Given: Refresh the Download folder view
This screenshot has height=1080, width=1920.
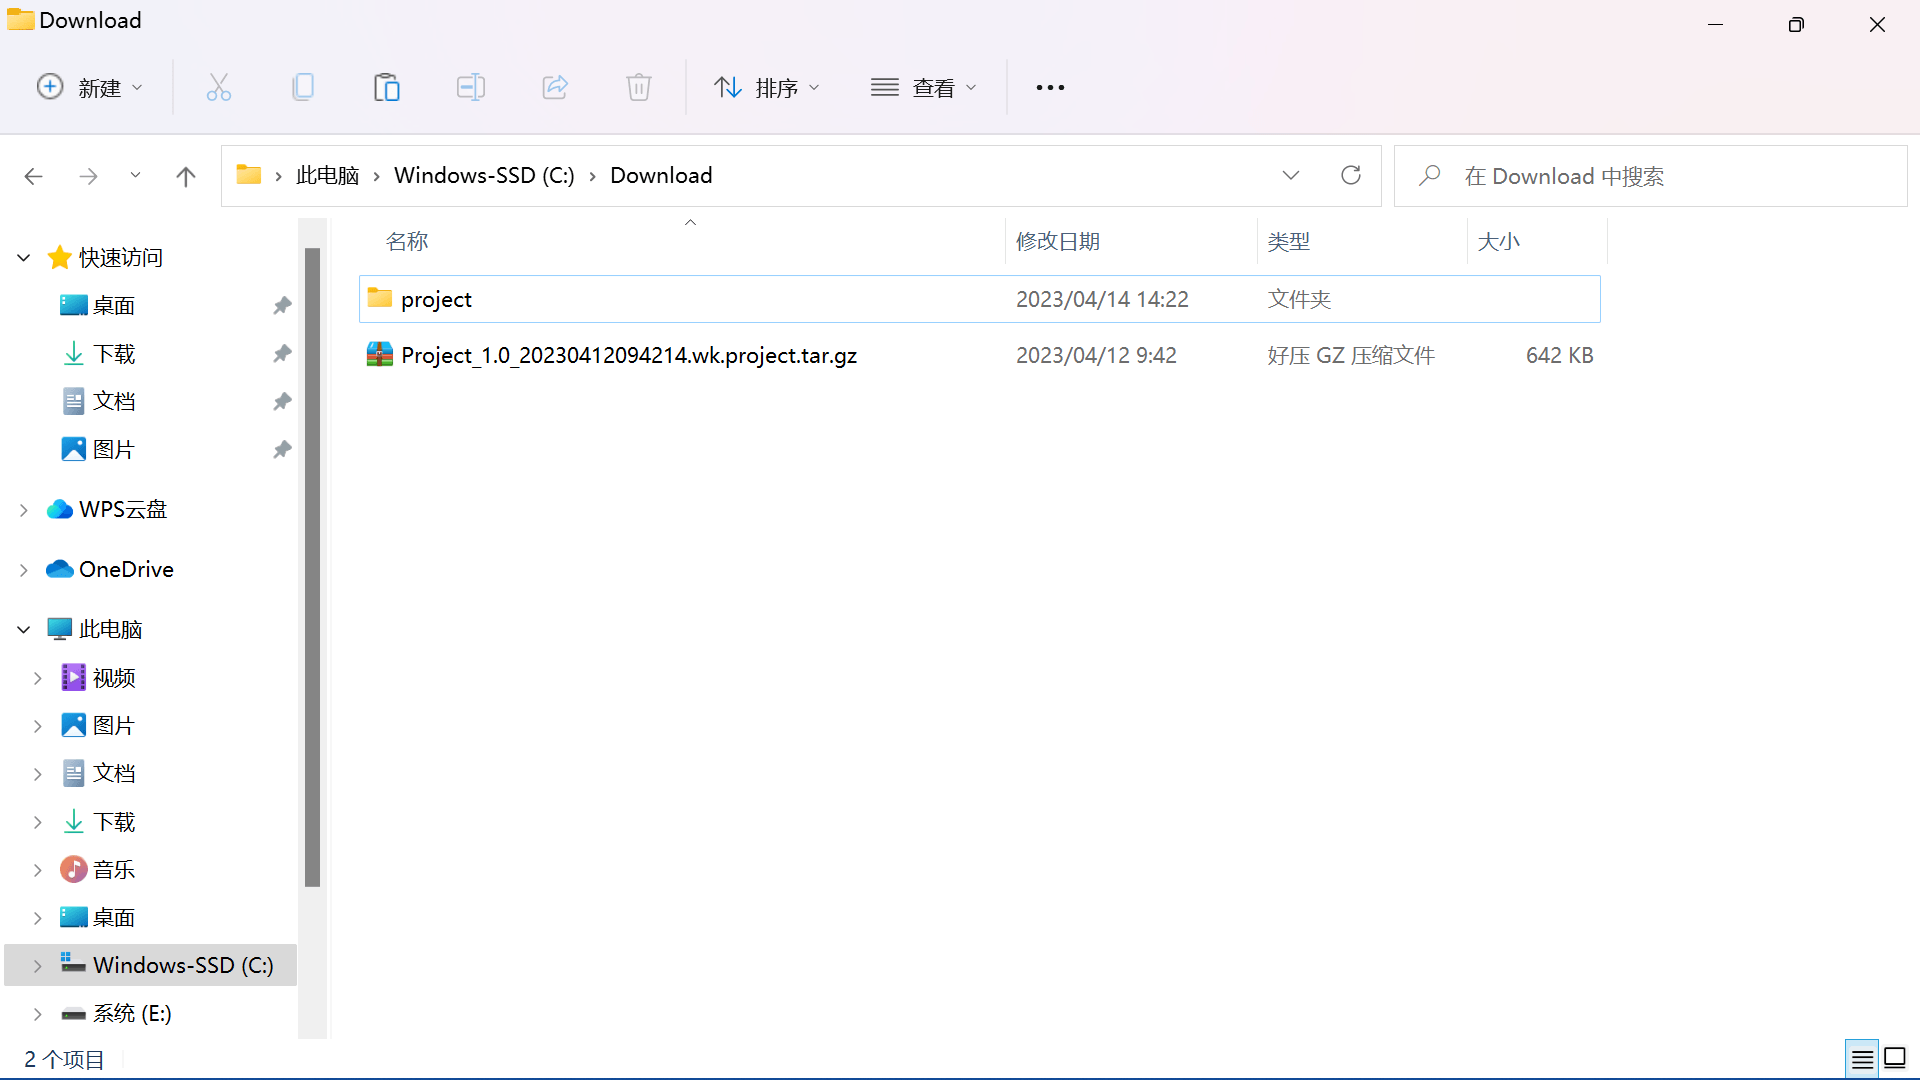Looking at the screenshot, I should click(1351, 176).
